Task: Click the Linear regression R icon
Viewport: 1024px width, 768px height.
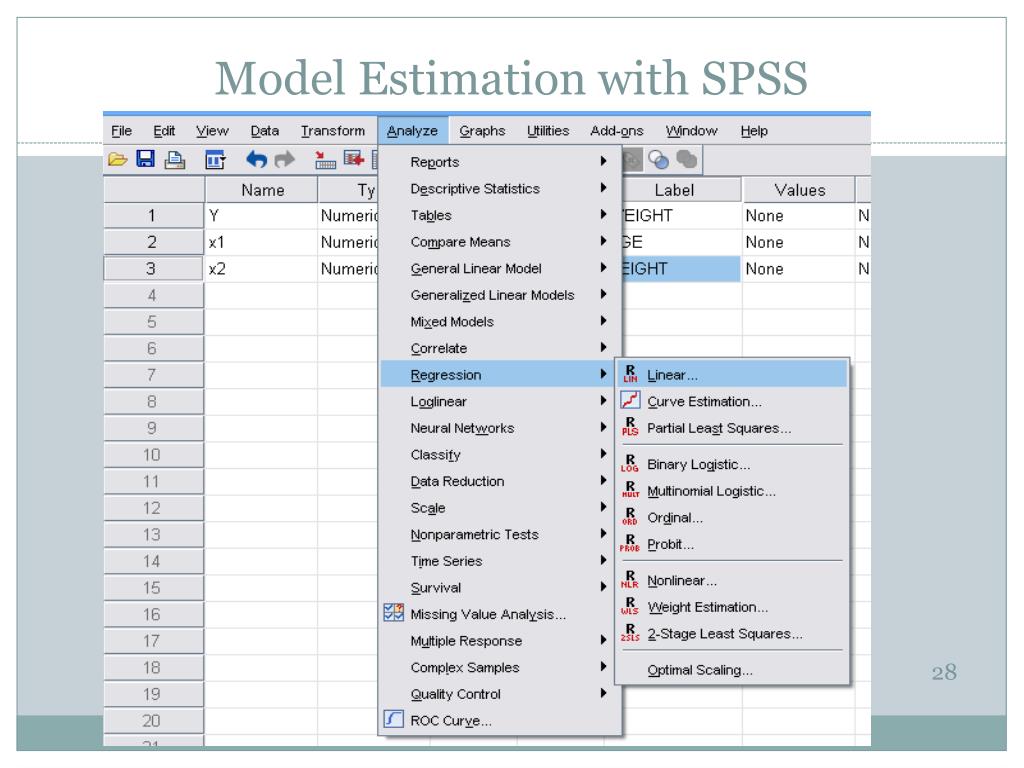Action: pos(630,374)
